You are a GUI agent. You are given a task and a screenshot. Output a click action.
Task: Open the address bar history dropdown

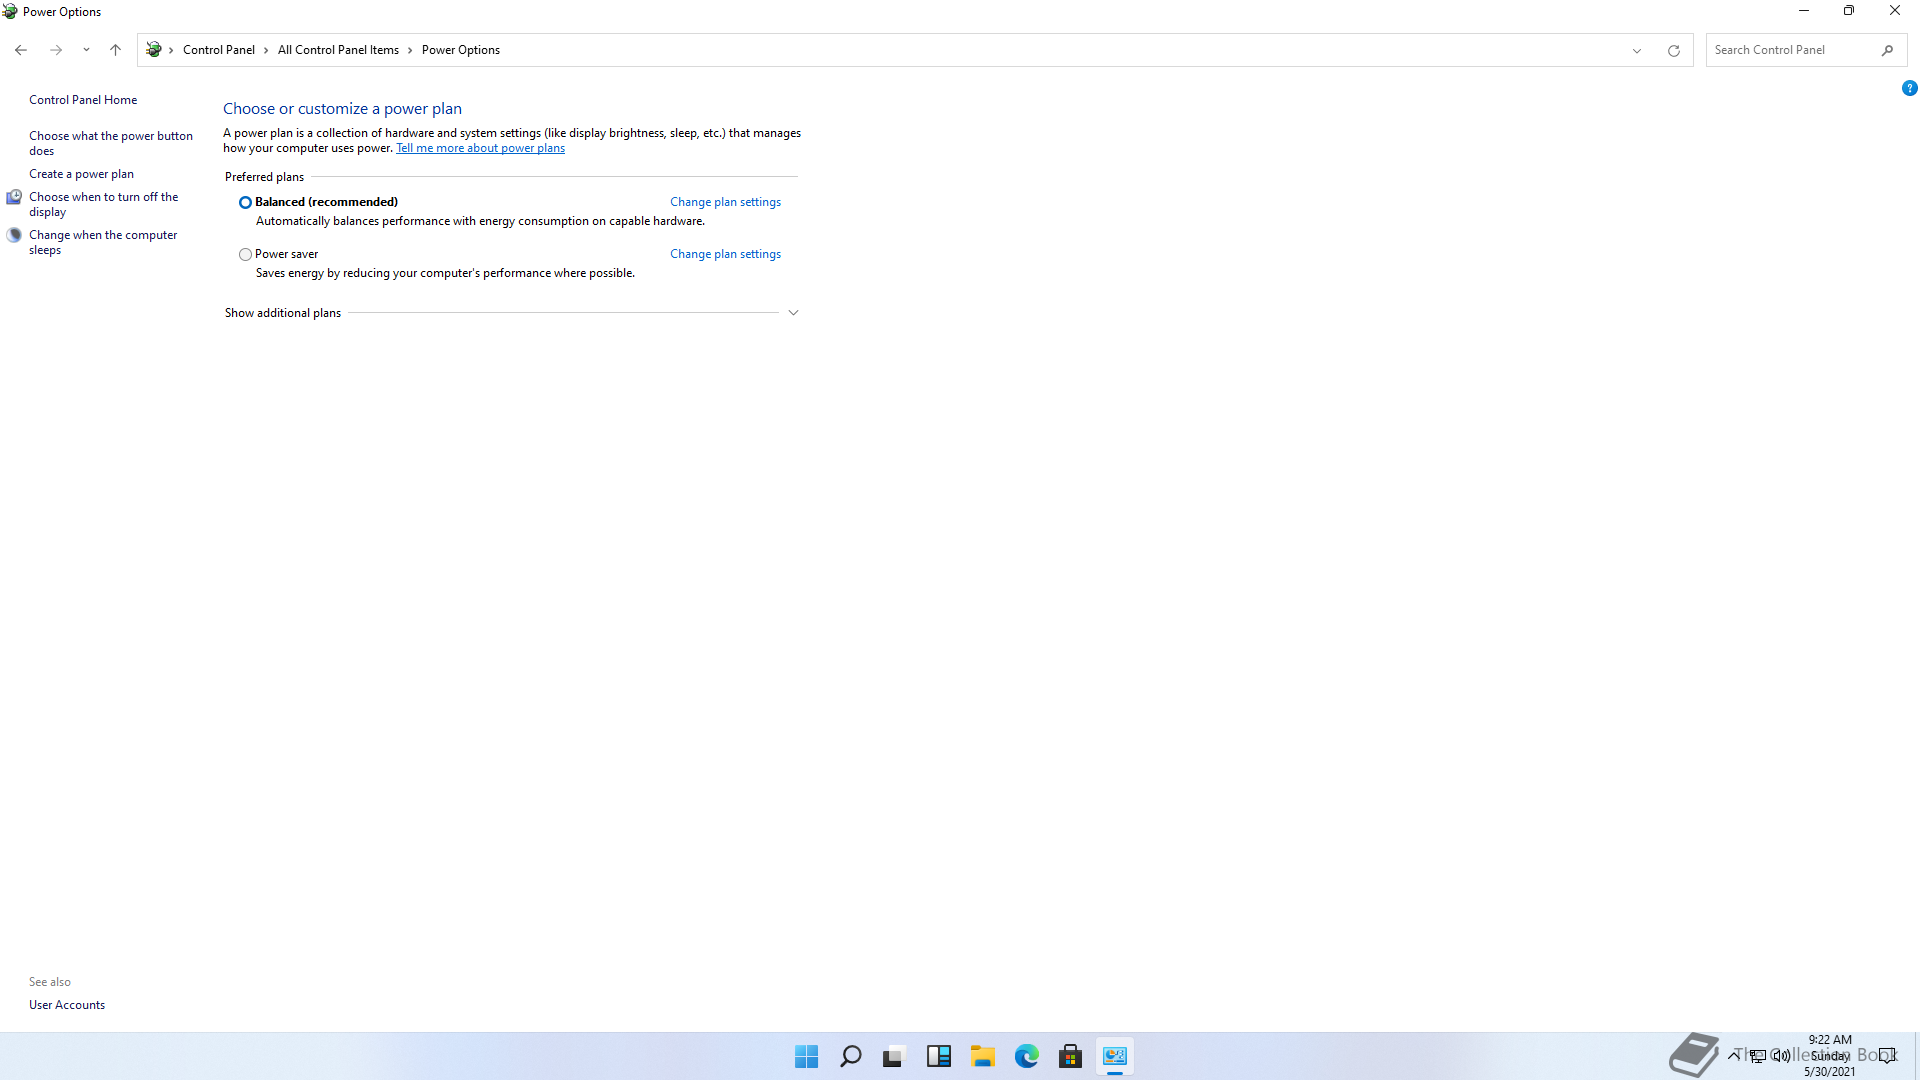pyautogui.click(x=1637, y=50)
